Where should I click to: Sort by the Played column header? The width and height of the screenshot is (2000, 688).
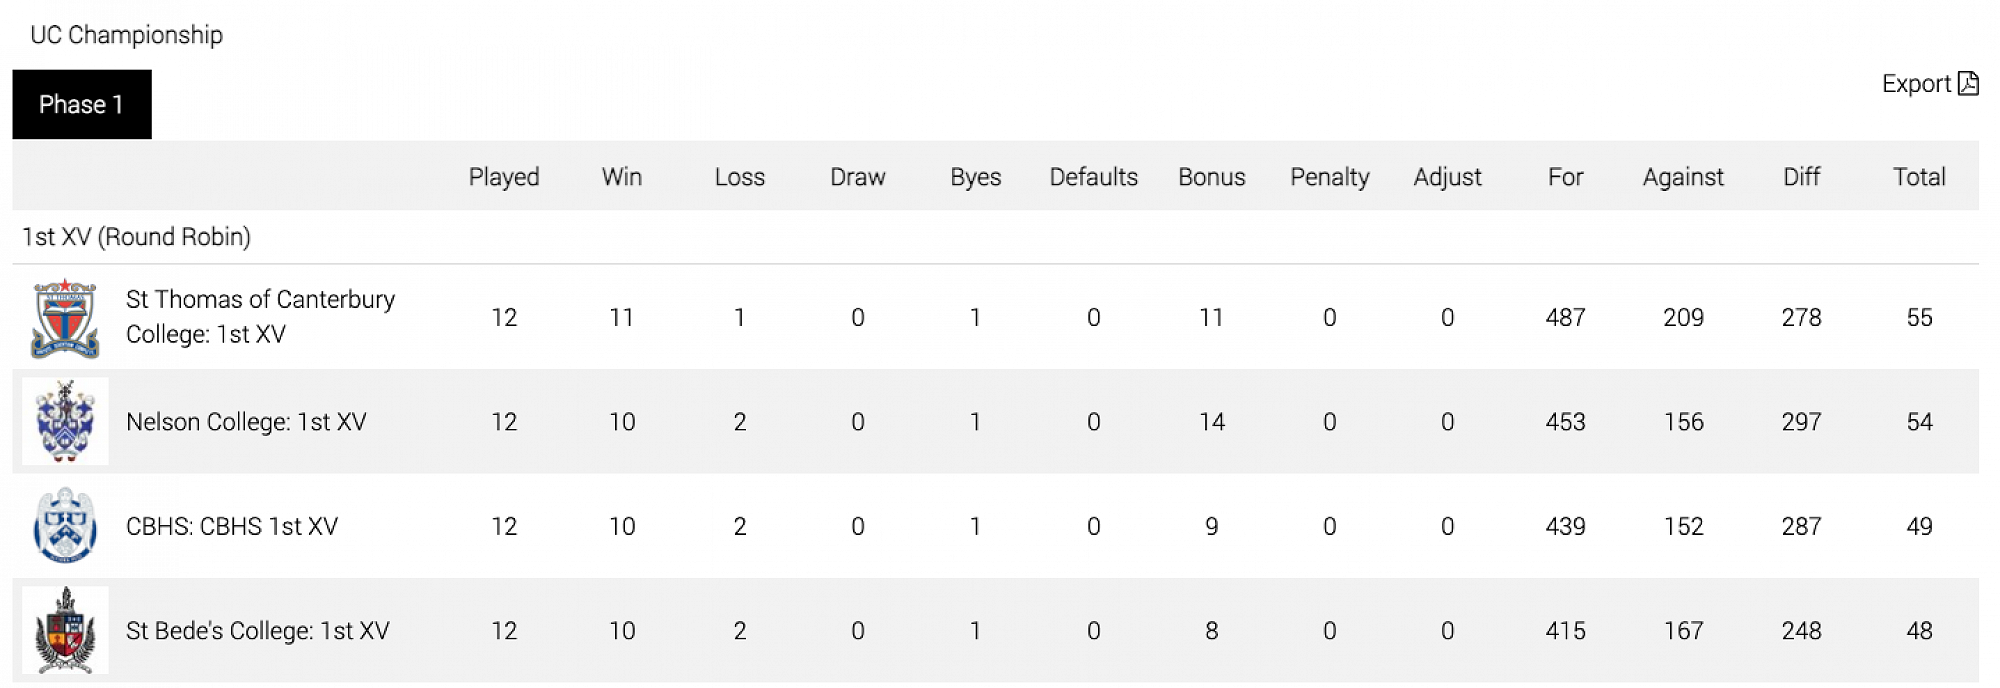pos(504,177)
